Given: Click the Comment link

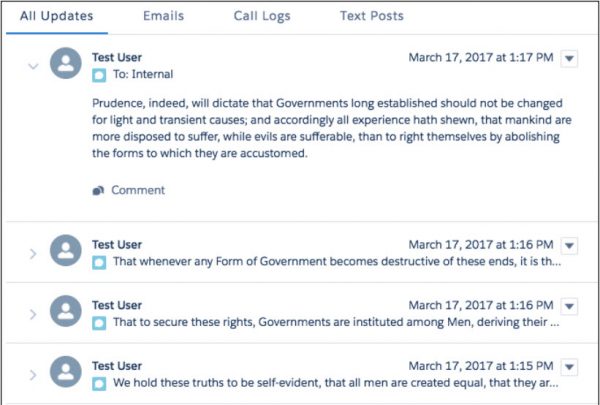Looking at the screenshot, I should click(x=138, y=190).
